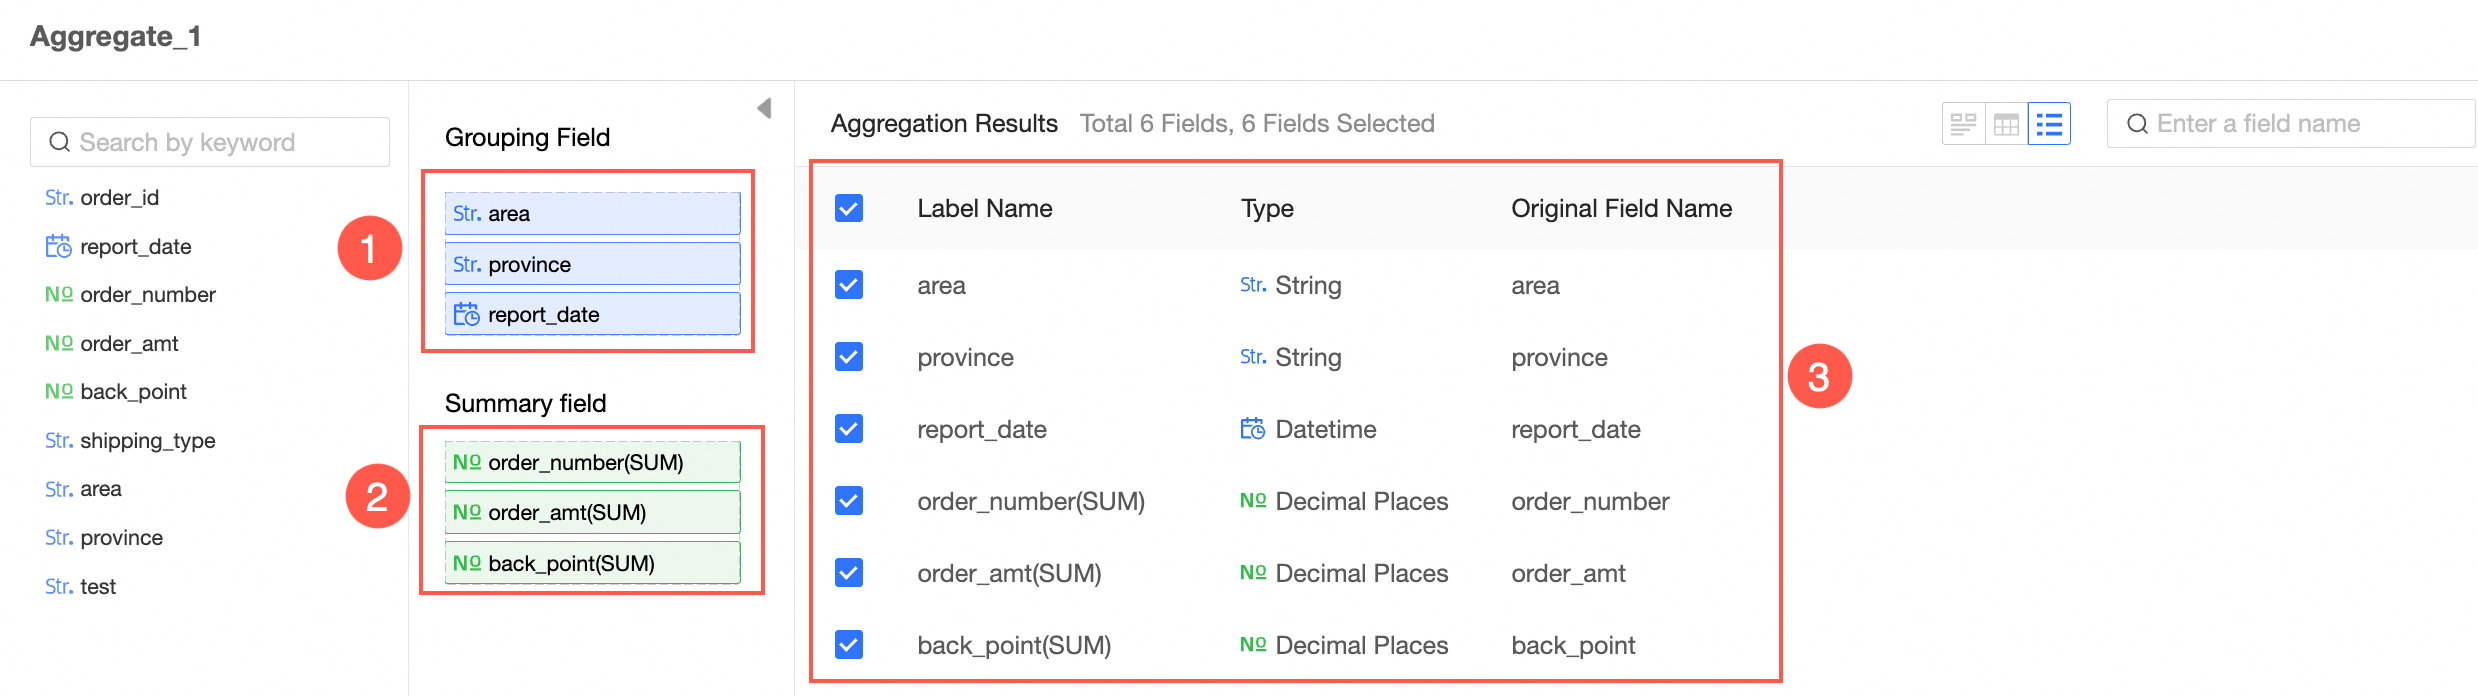Collapse the field panel with the triangle arrow

(x=764, y=108)
